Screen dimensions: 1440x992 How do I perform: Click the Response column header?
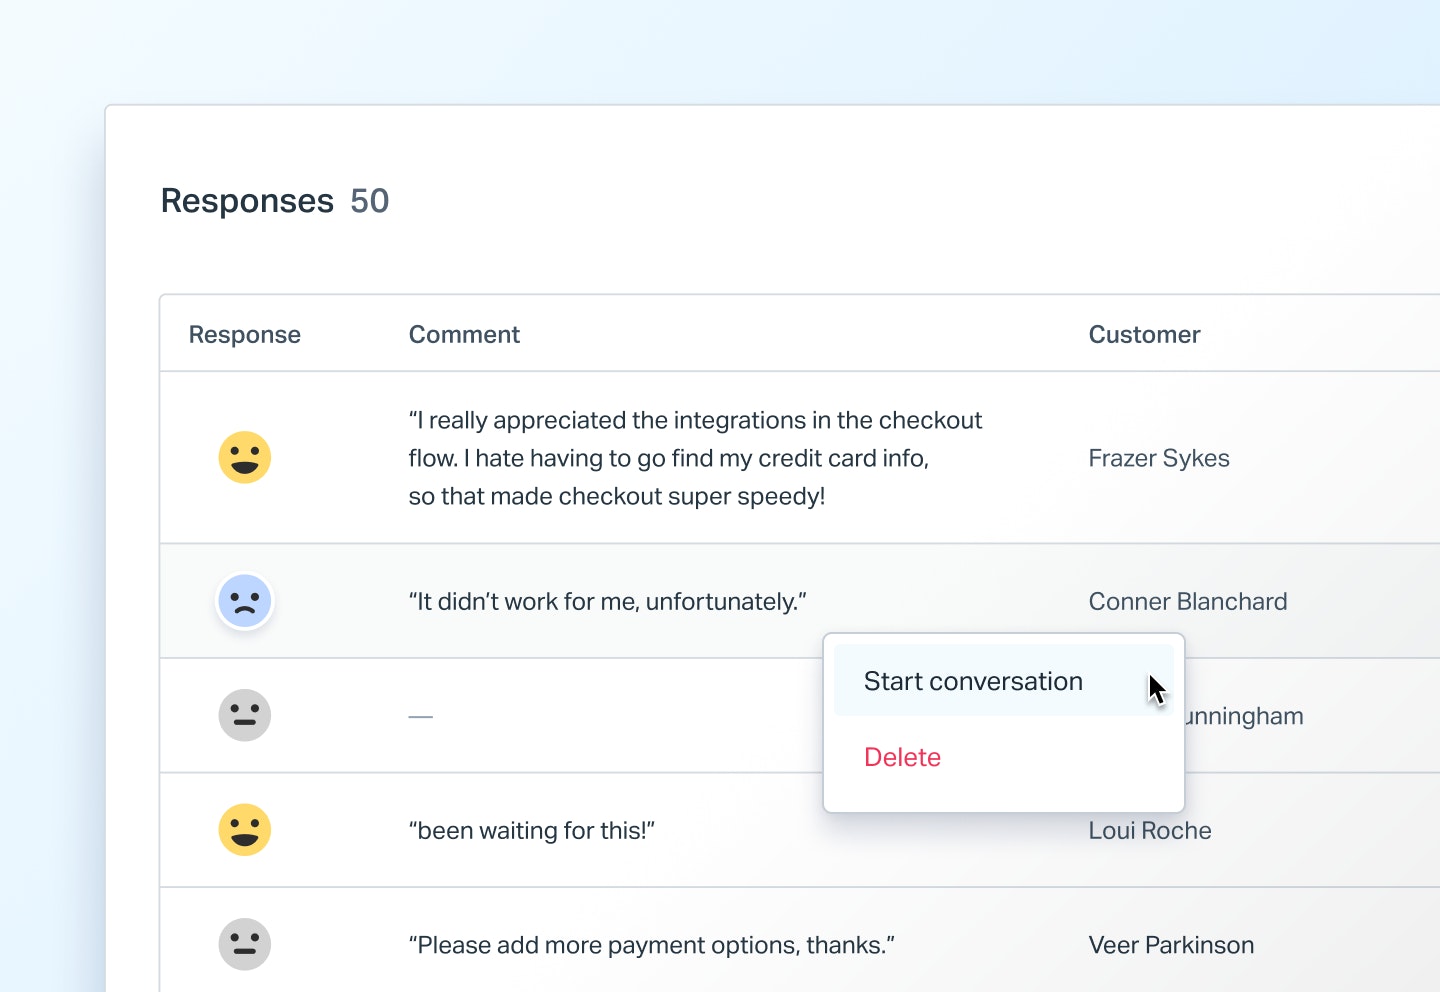(x=245, y=335)
